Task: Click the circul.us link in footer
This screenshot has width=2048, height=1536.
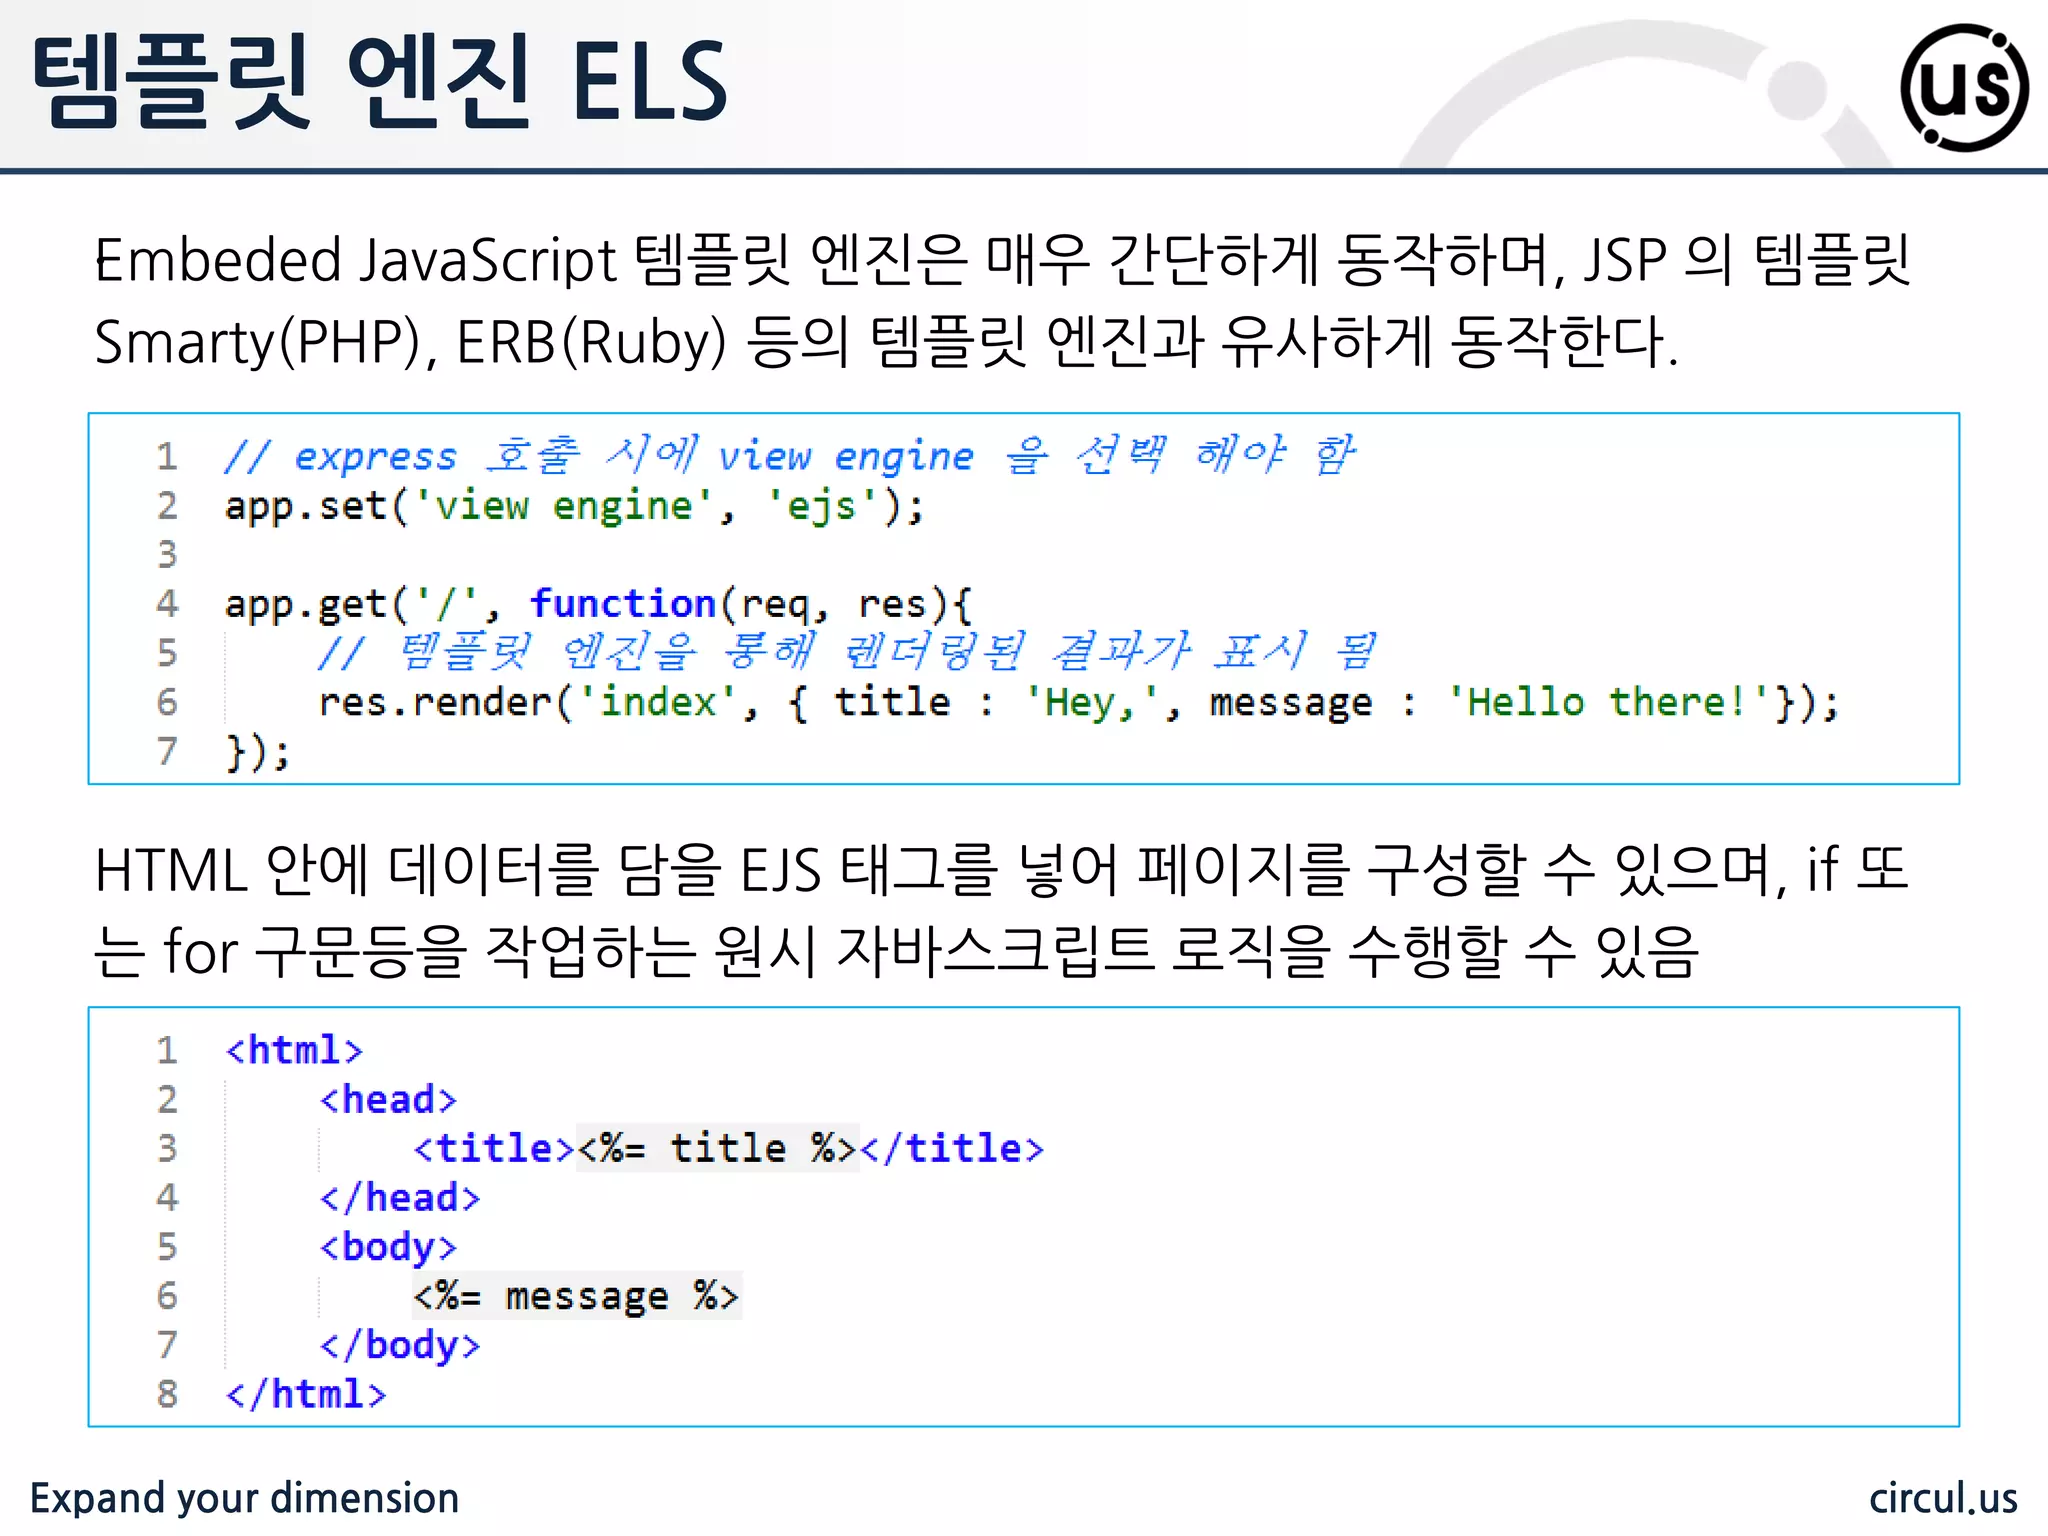Action: (x=1942, y=1498)
